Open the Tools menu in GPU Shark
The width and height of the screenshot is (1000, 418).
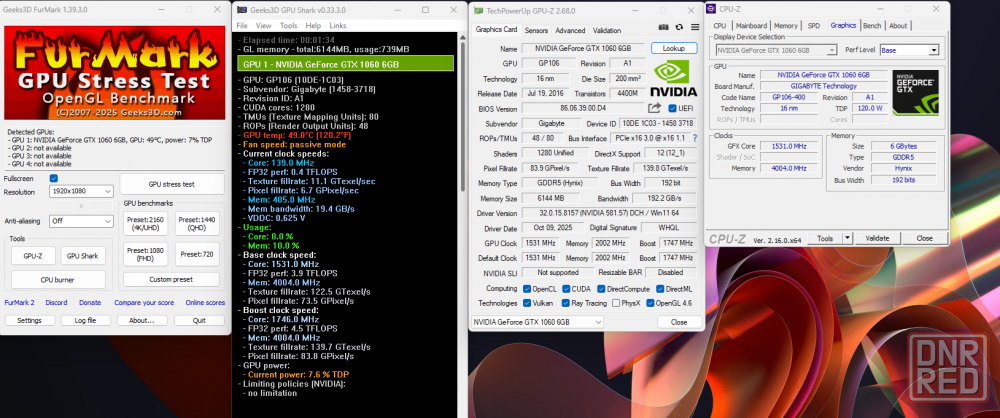(288, 25)
